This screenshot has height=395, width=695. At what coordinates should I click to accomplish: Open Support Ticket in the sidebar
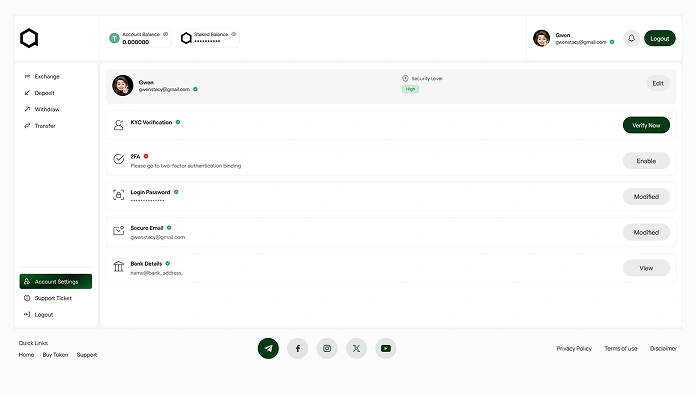click(x=53, y=298)
